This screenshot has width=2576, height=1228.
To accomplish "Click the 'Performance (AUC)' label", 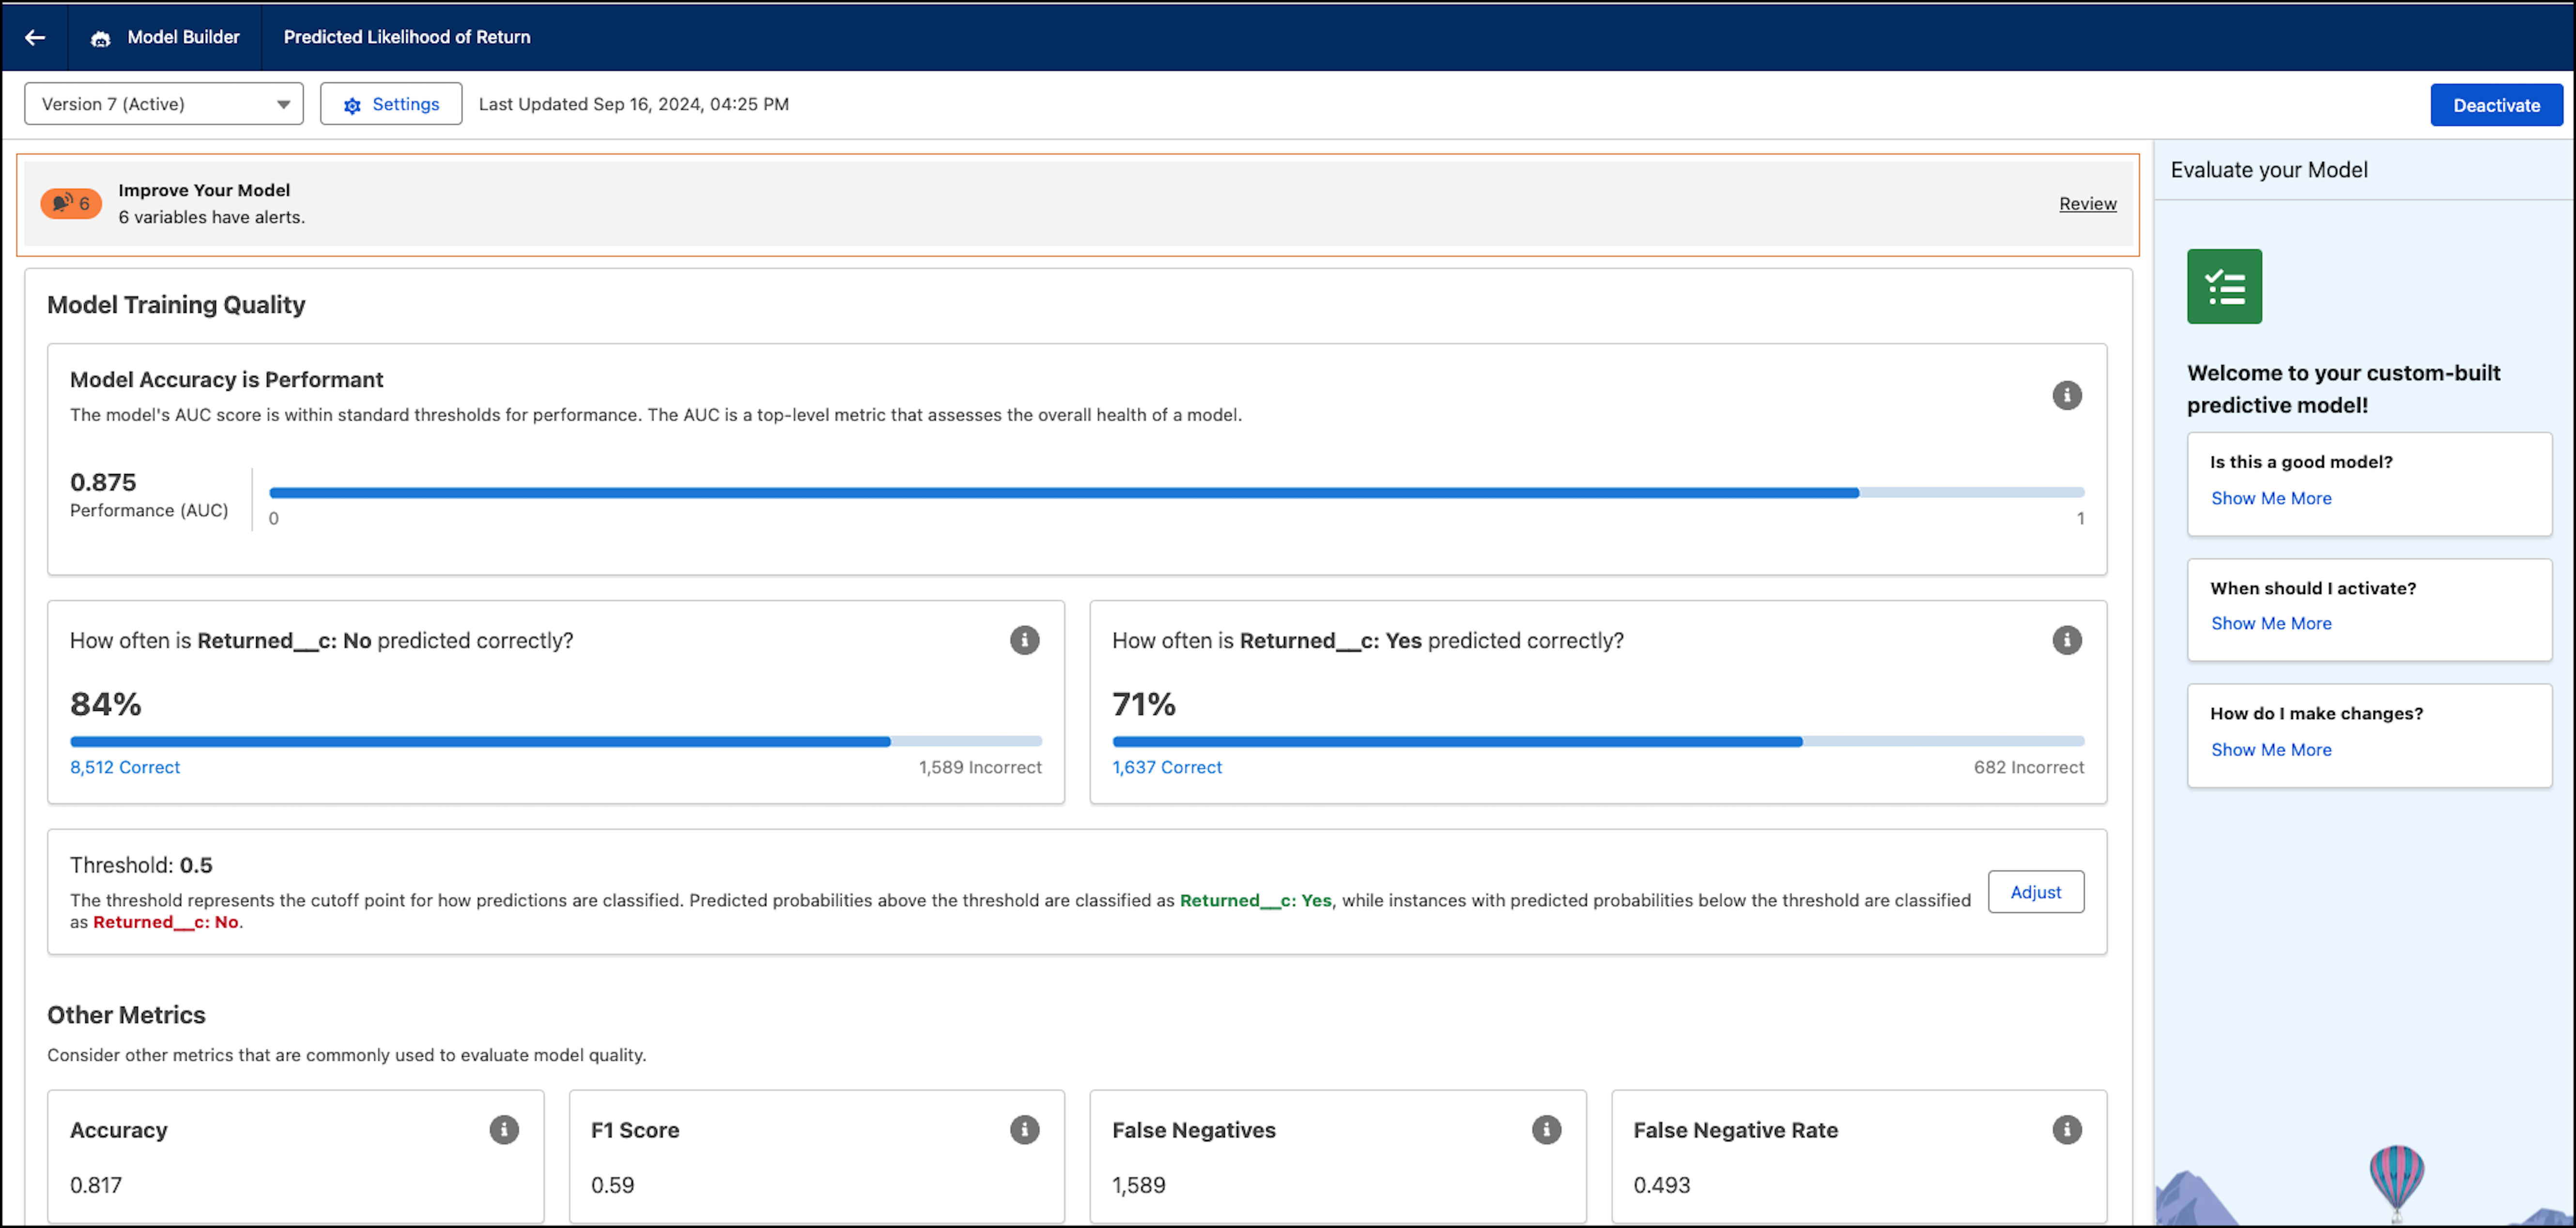I will pos(149,510).
